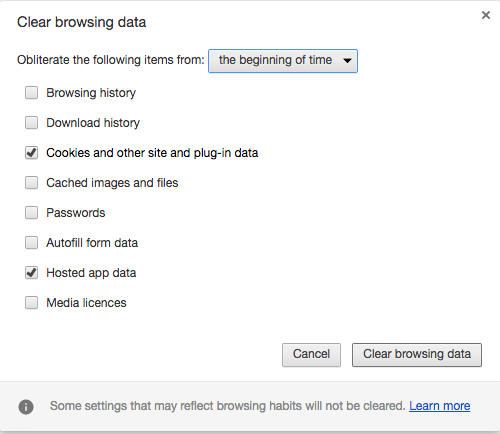The height and width of the screenshot is (434, 500).
Task: Select 'the beginning of time' combo box
Action: coord(283,61)
